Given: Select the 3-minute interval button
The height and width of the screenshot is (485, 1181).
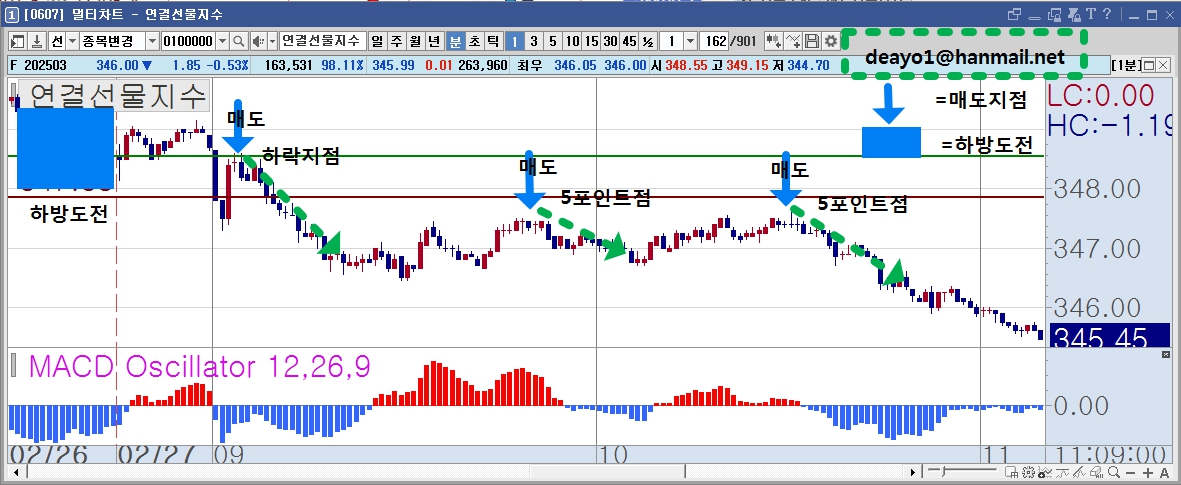Looking at the screenshot, I should click(x=533, y=41).
